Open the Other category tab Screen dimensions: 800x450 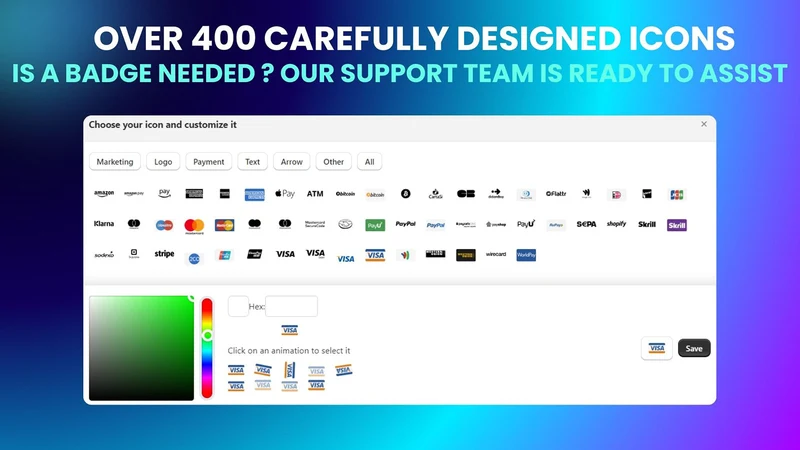tap(334, 162)
